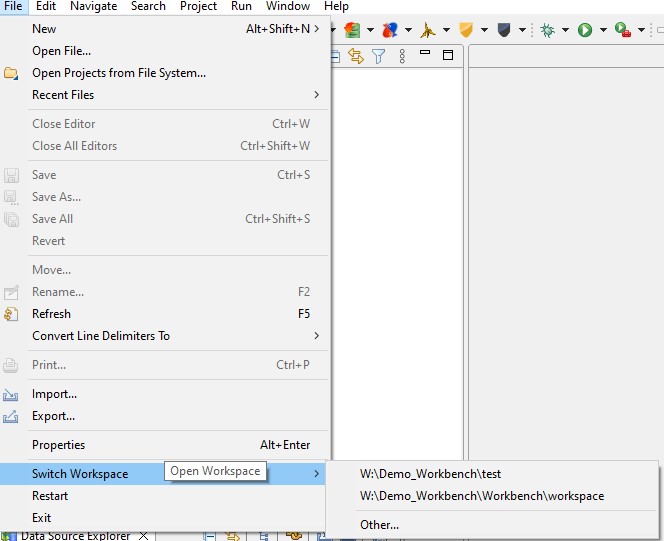The width and height of the screenshot is (664, 541).
Task: Click the Export menu item icon
Action: [11, 417]
